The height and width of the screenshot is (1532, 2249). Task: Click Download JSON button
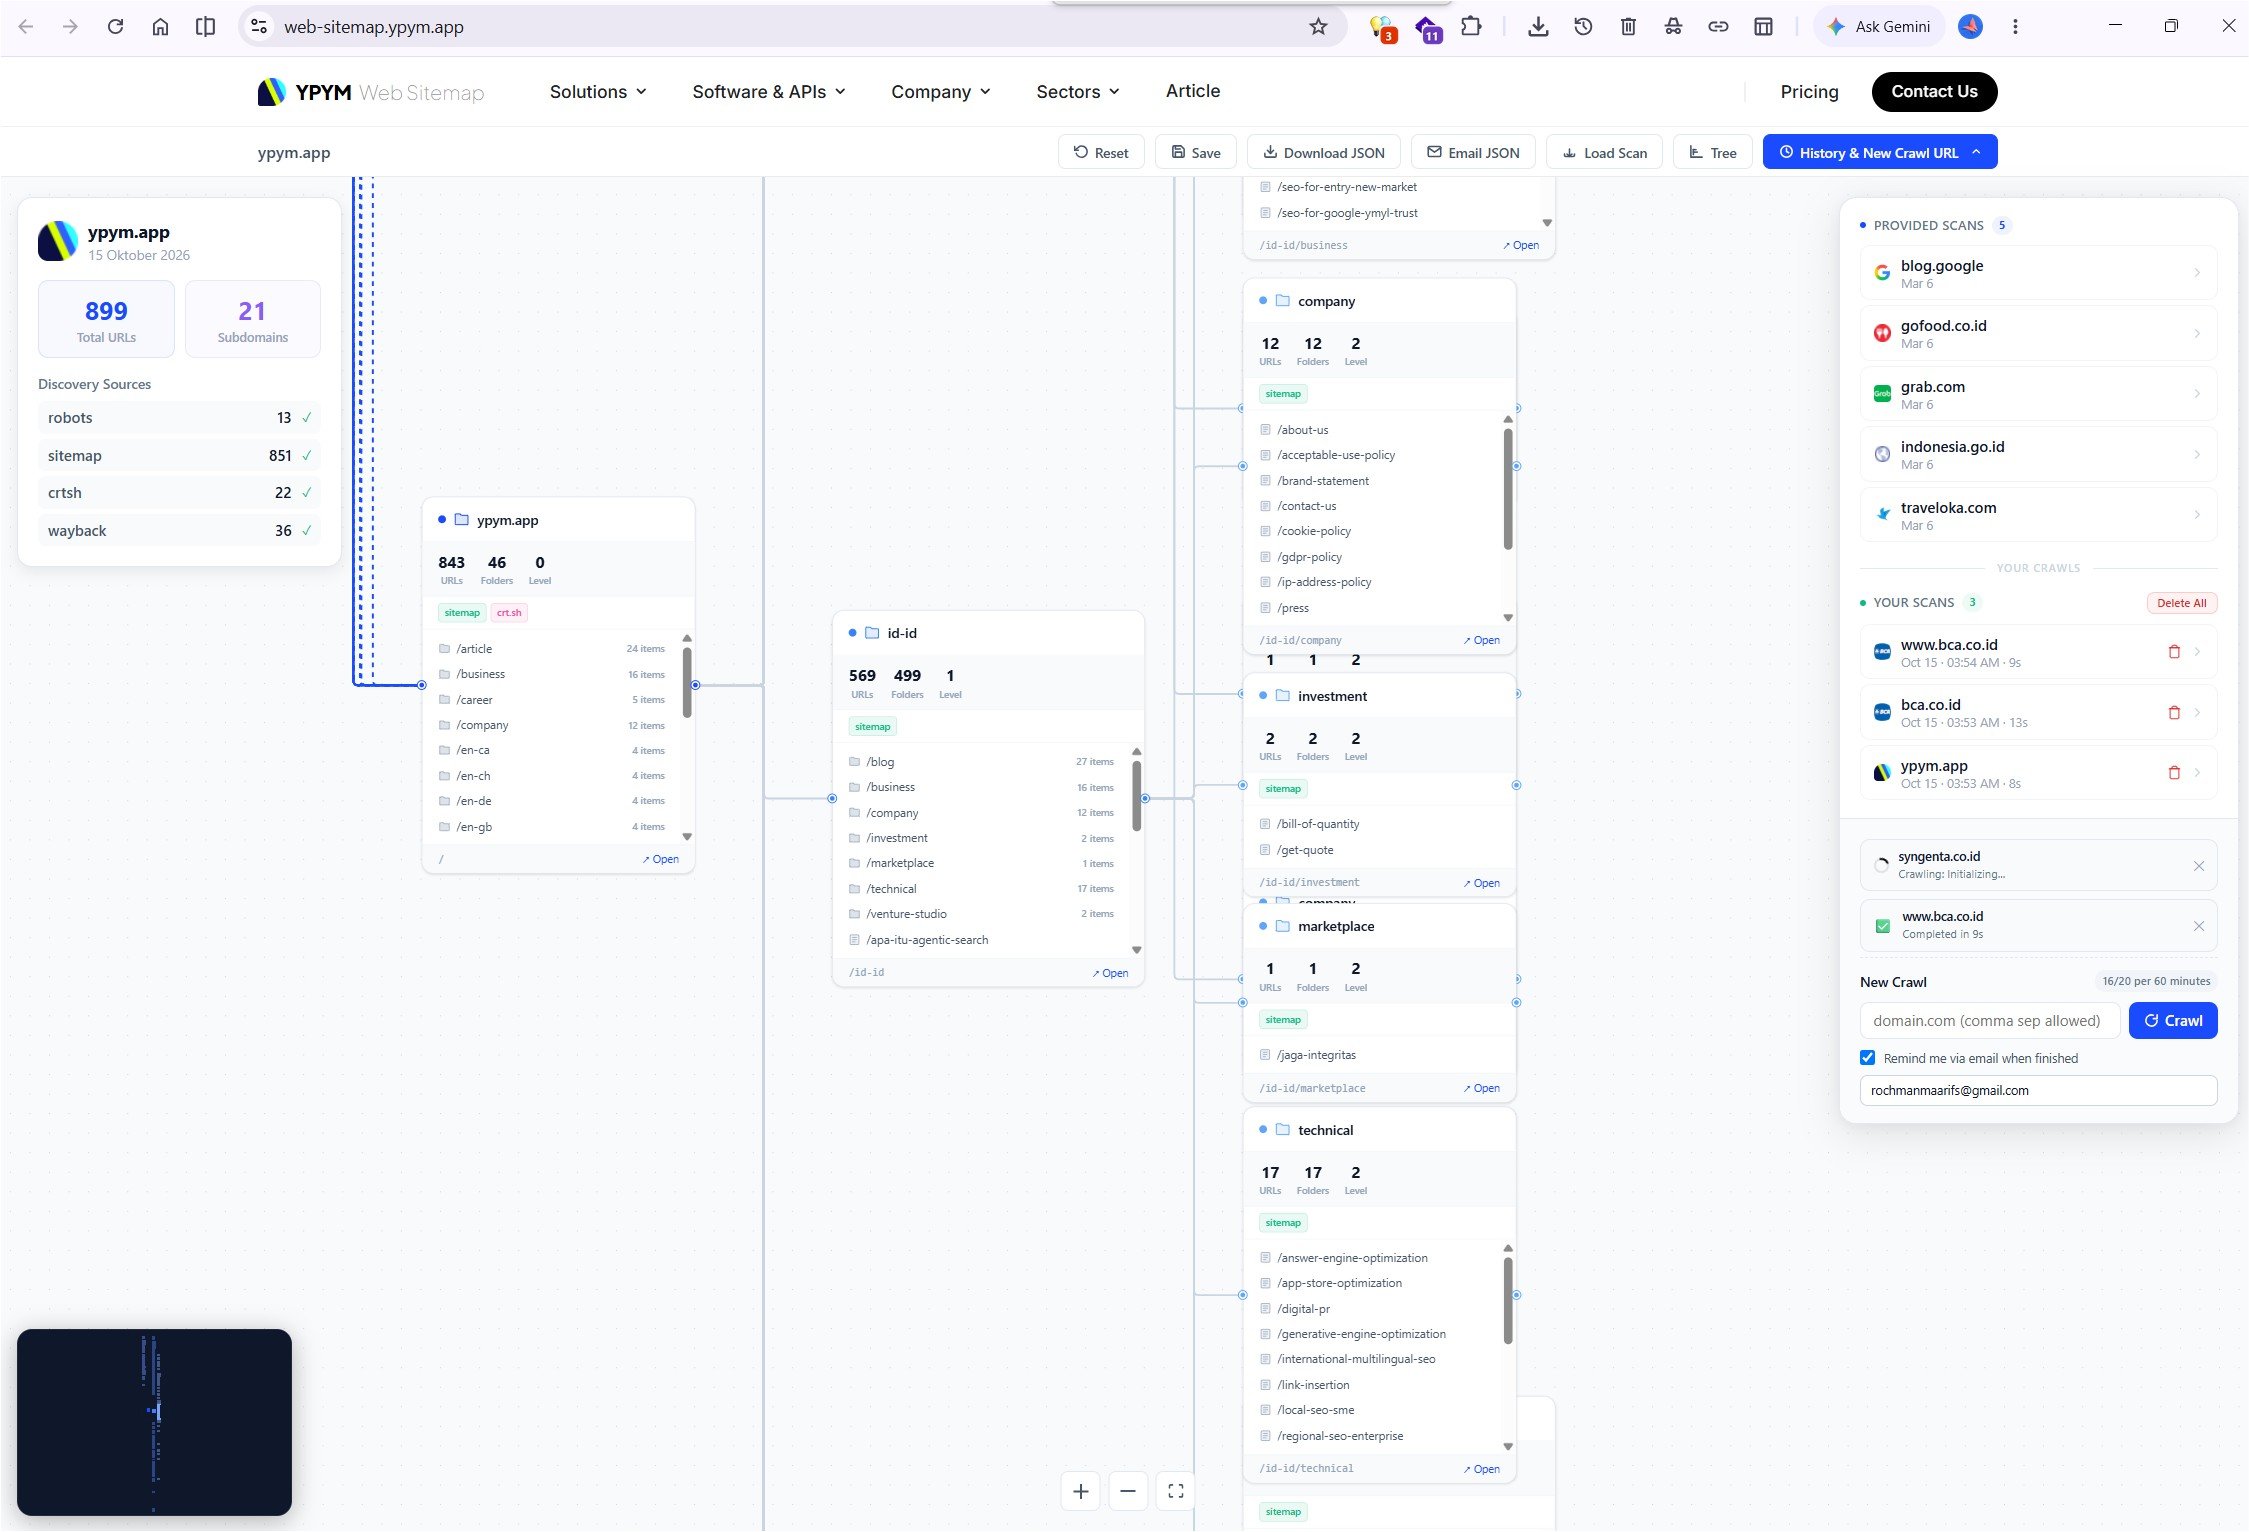tap(1324, 152)
